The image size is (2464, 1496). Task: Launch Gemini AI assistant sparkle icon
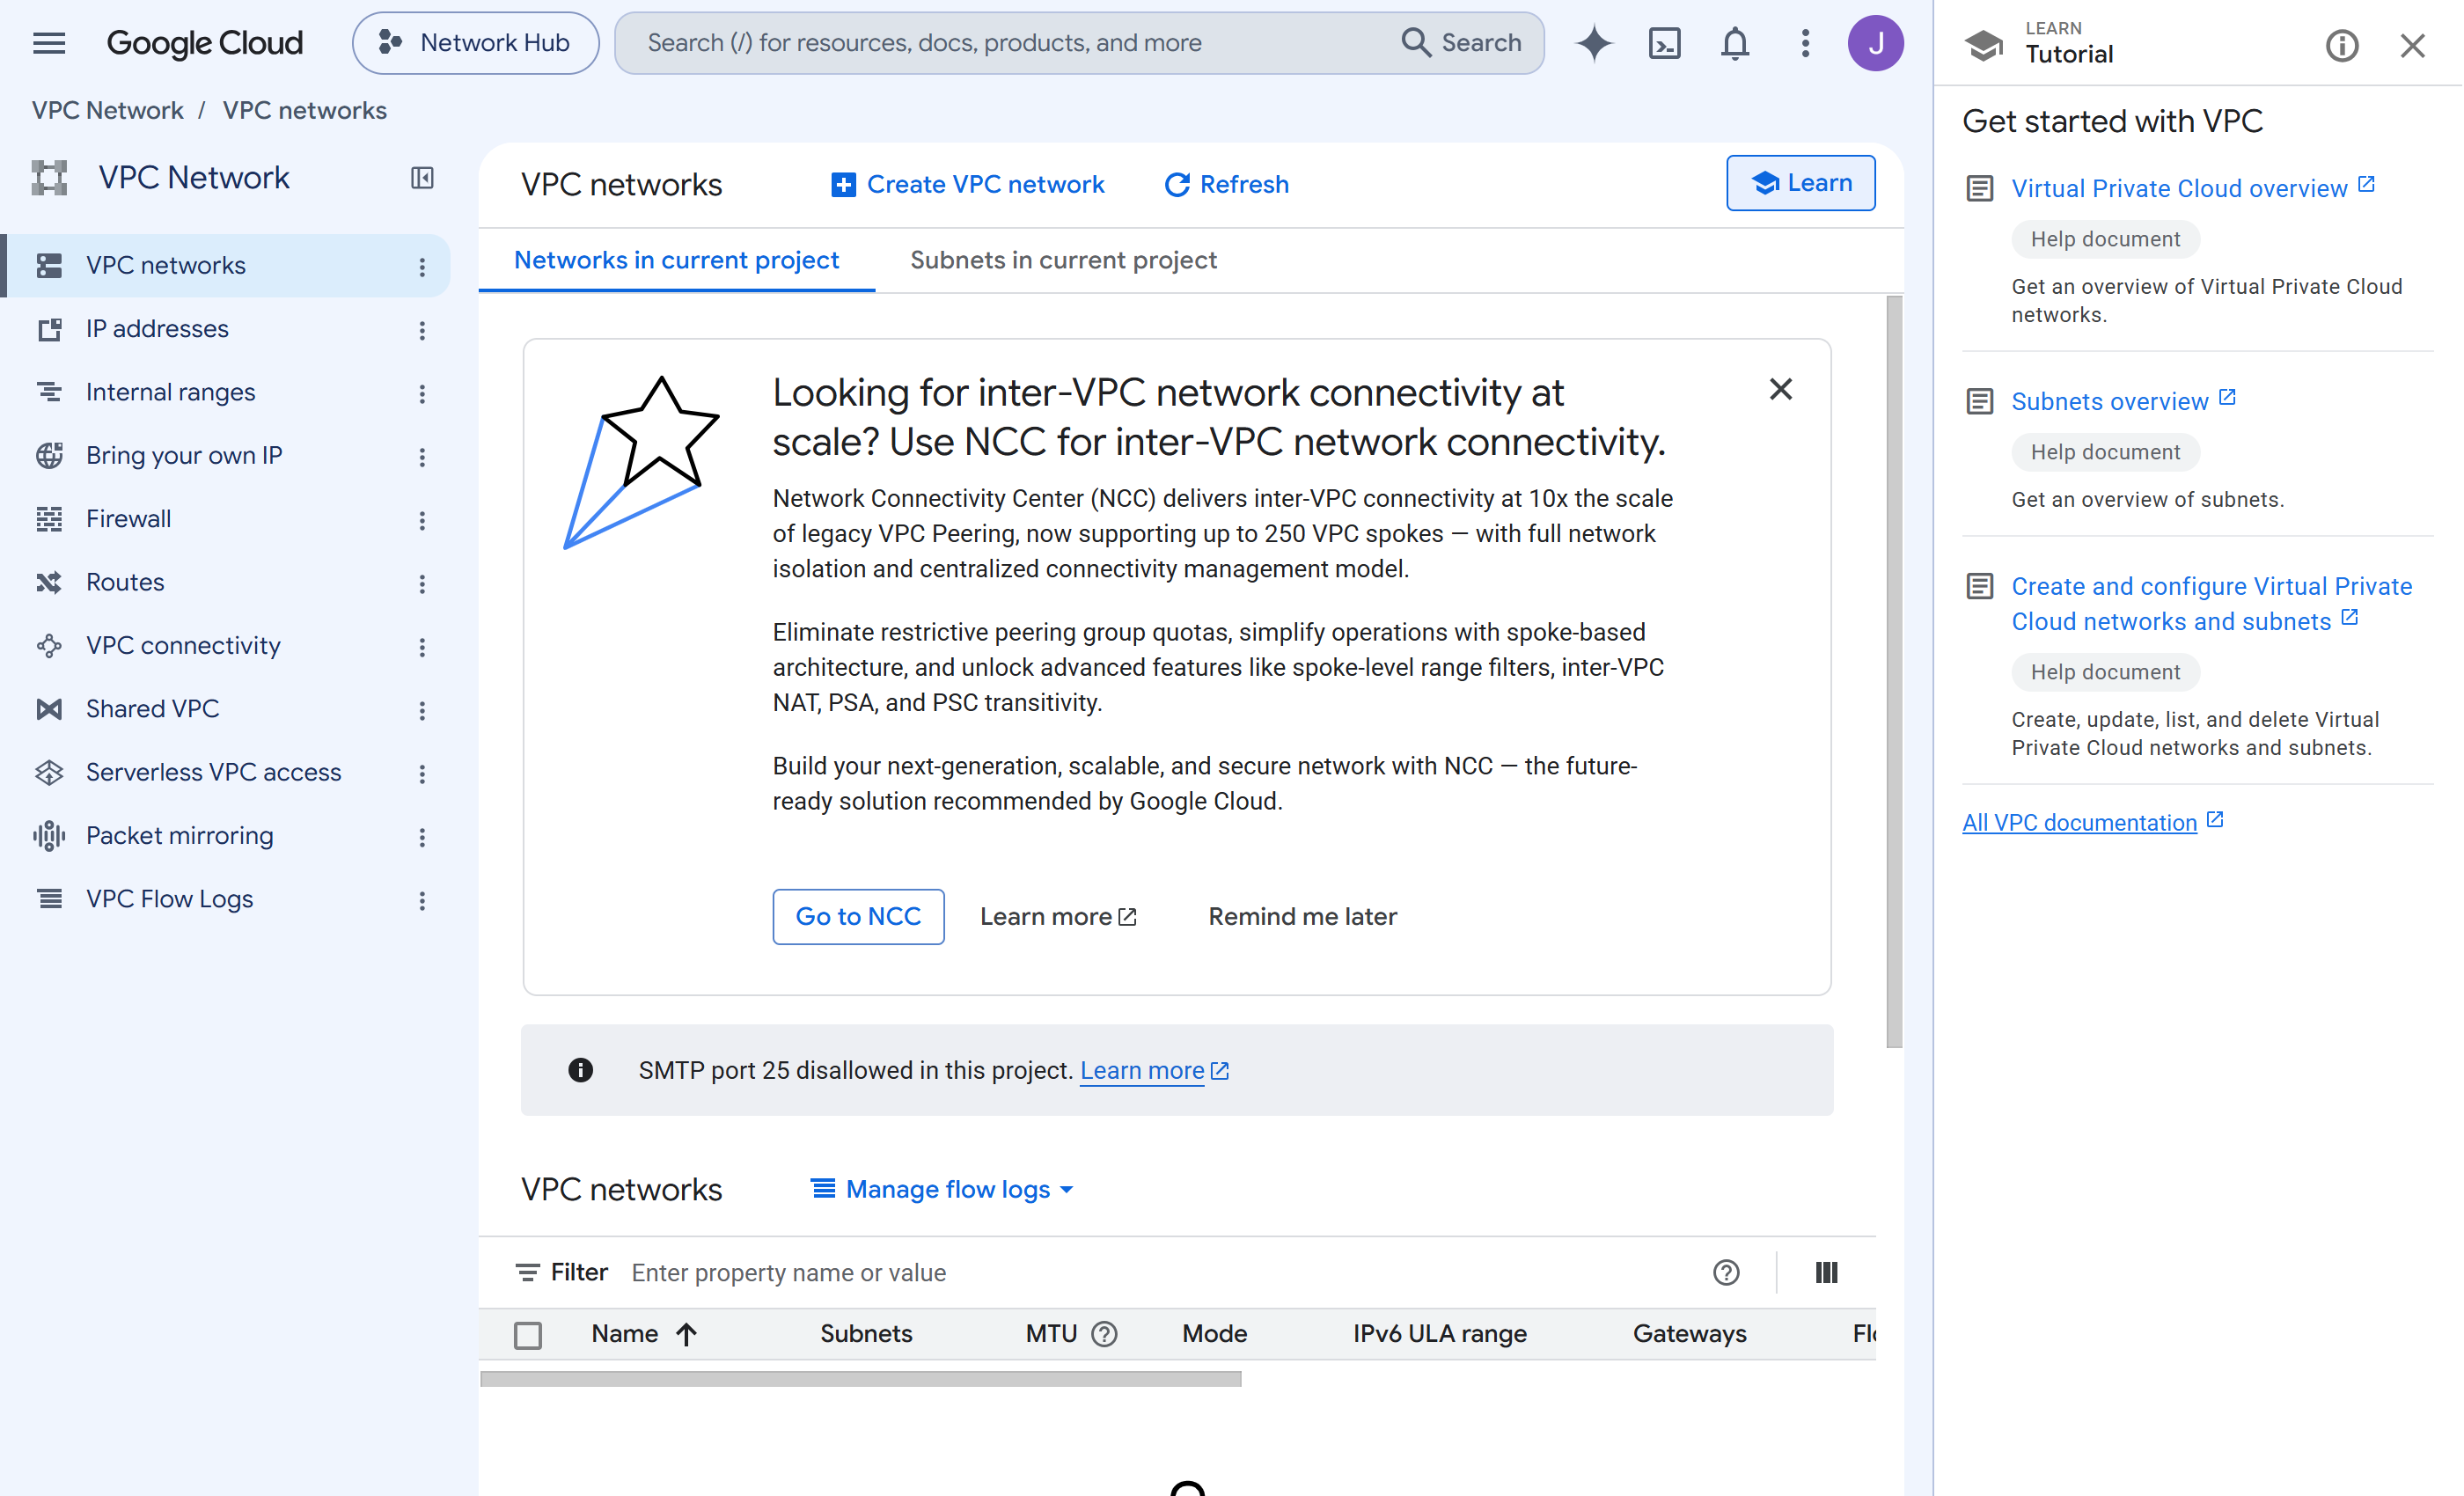coord(1594,43)
